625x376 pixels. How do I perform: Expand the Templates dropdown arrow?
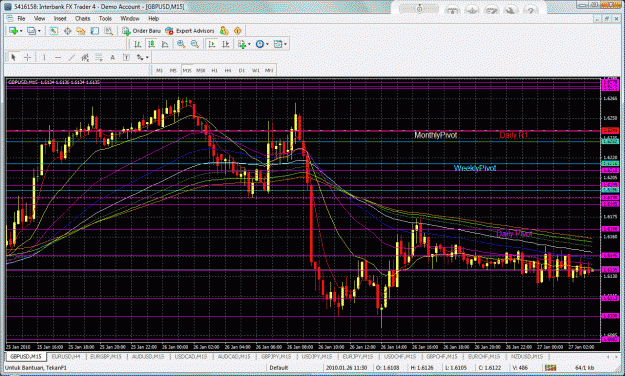(285, 44)
